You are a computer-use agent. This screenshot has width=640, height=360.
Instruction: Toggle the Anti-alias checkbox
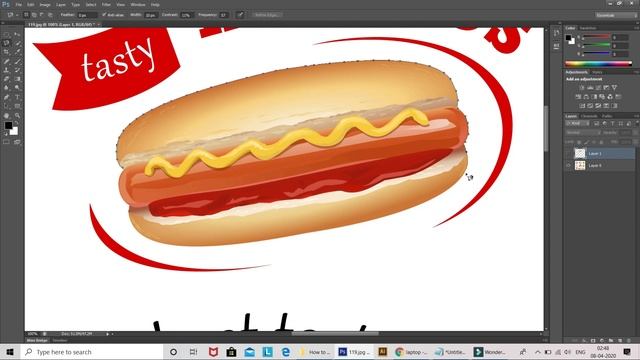click(x=104, y=15)
